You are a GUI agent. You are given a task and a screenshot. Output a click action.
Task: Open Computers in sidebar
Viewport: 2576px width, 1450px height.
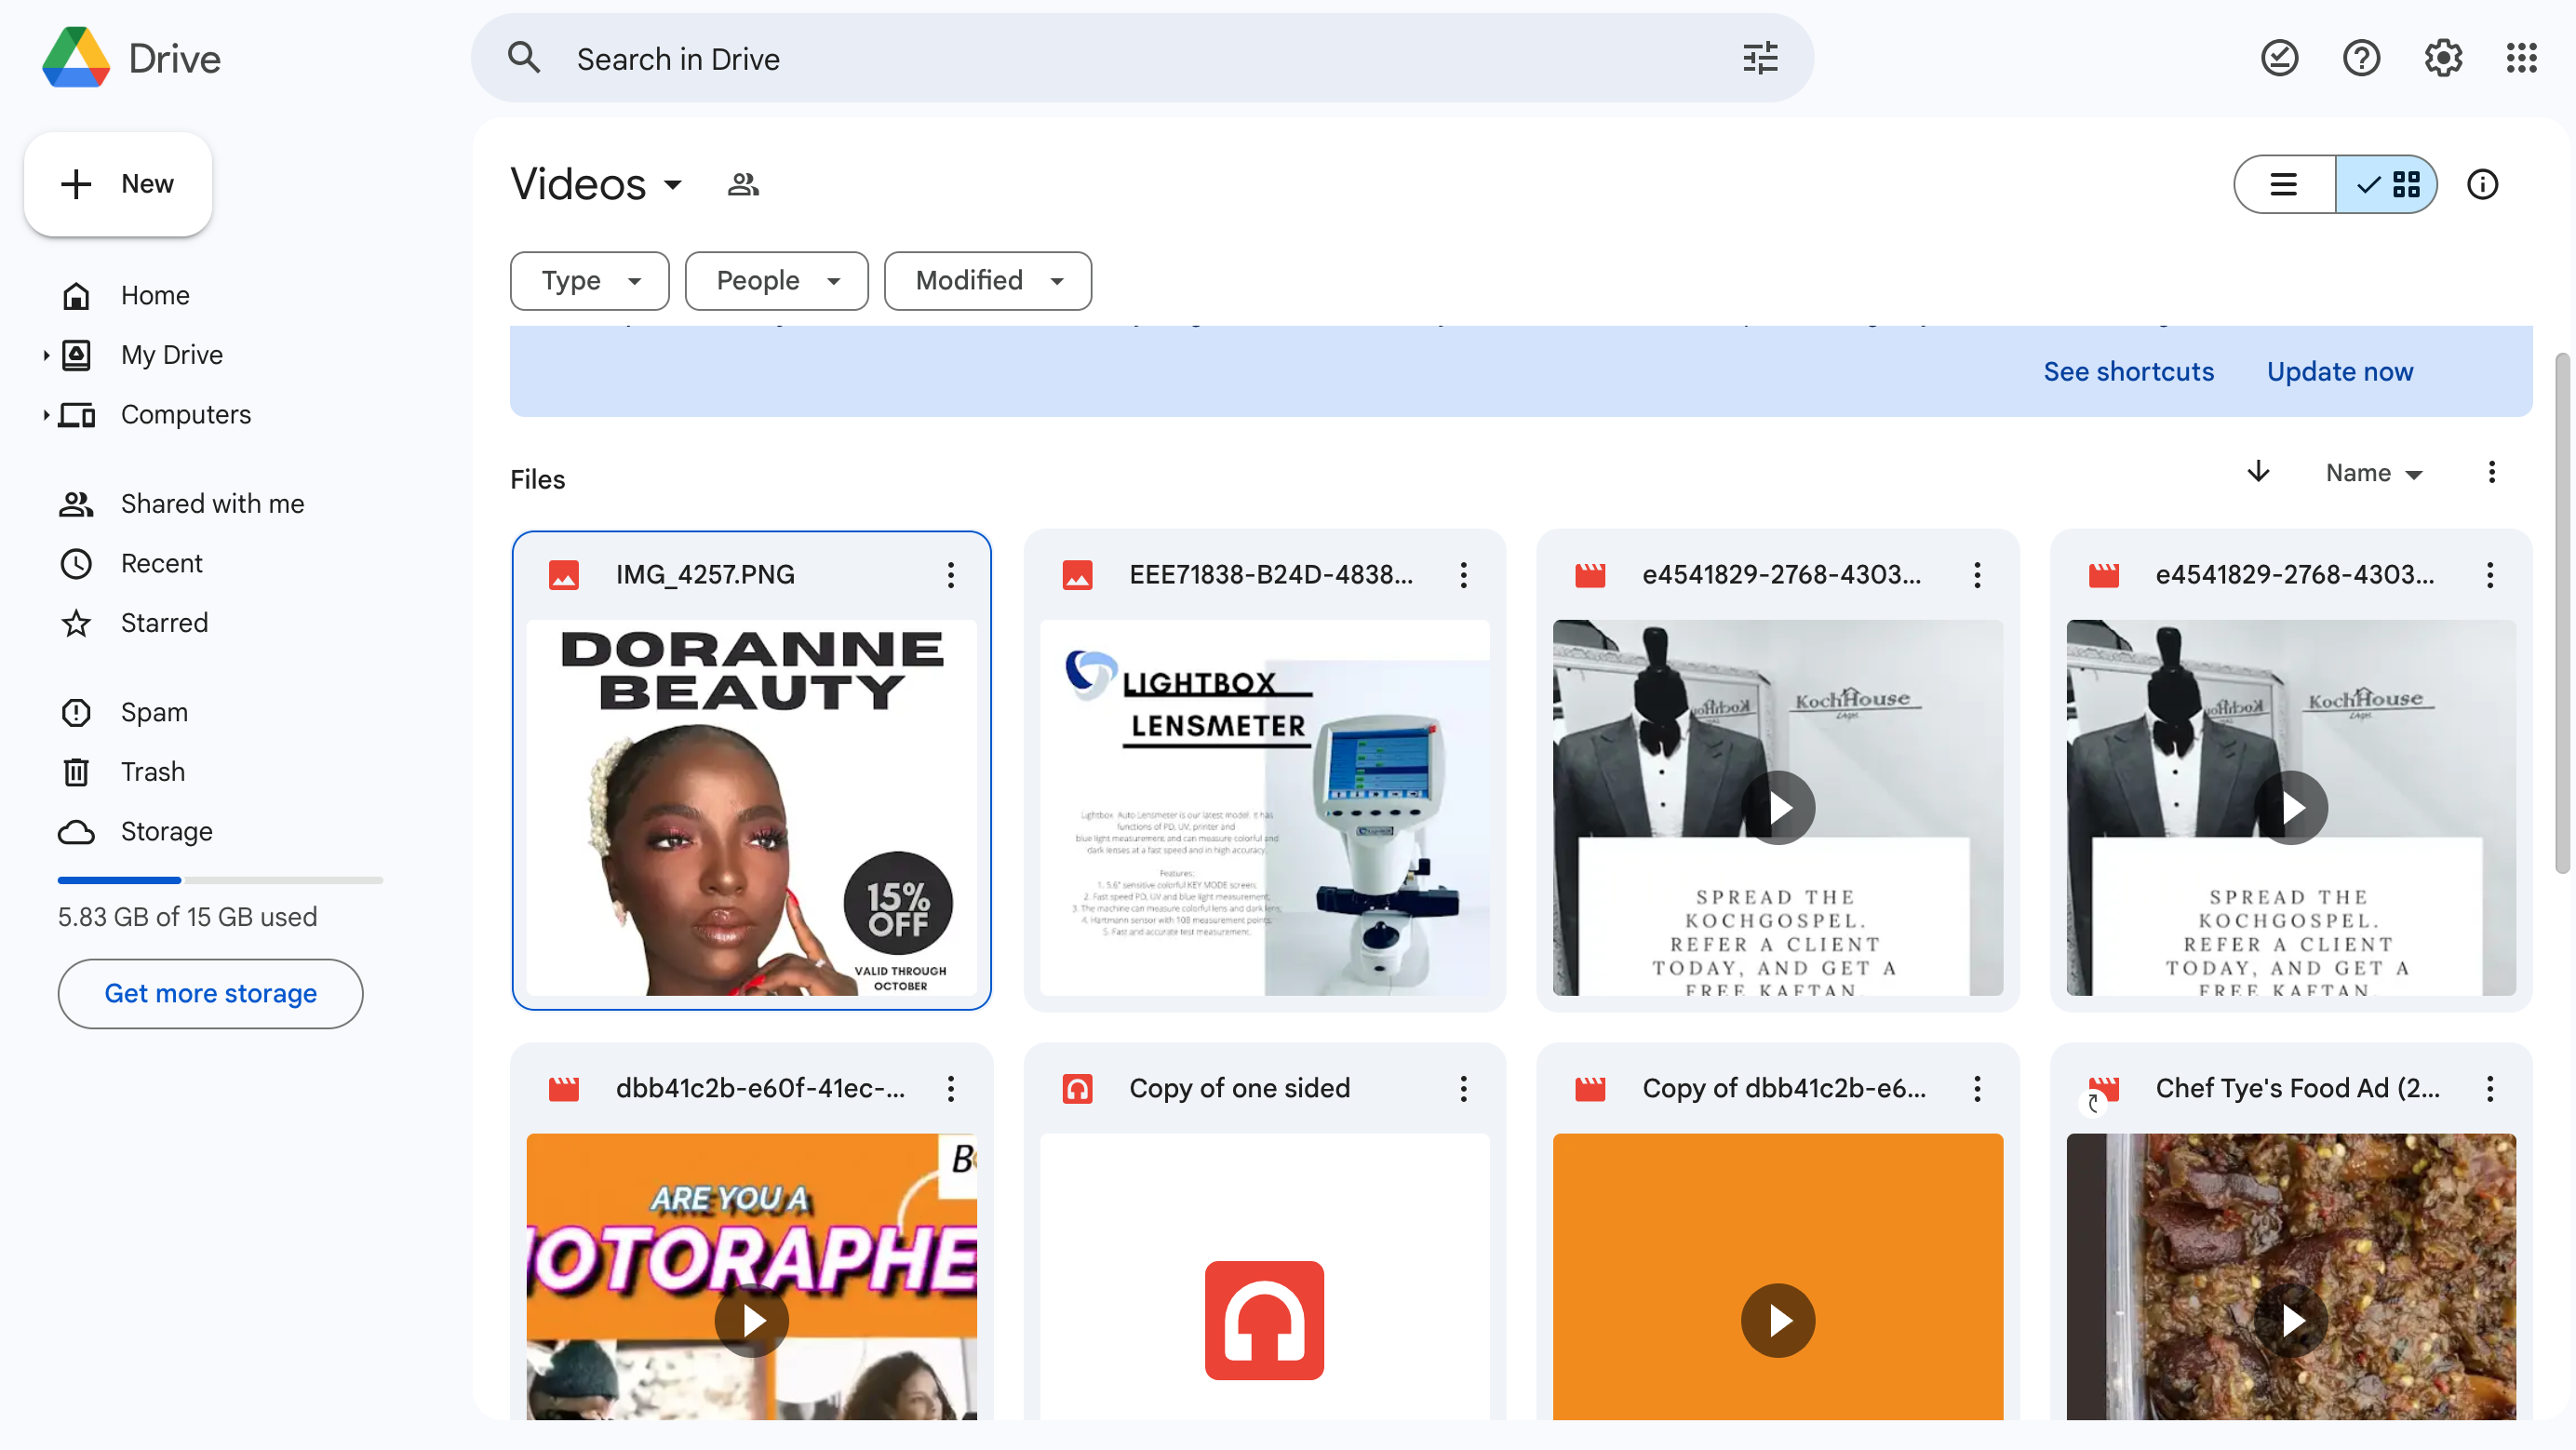coord(185,415)
